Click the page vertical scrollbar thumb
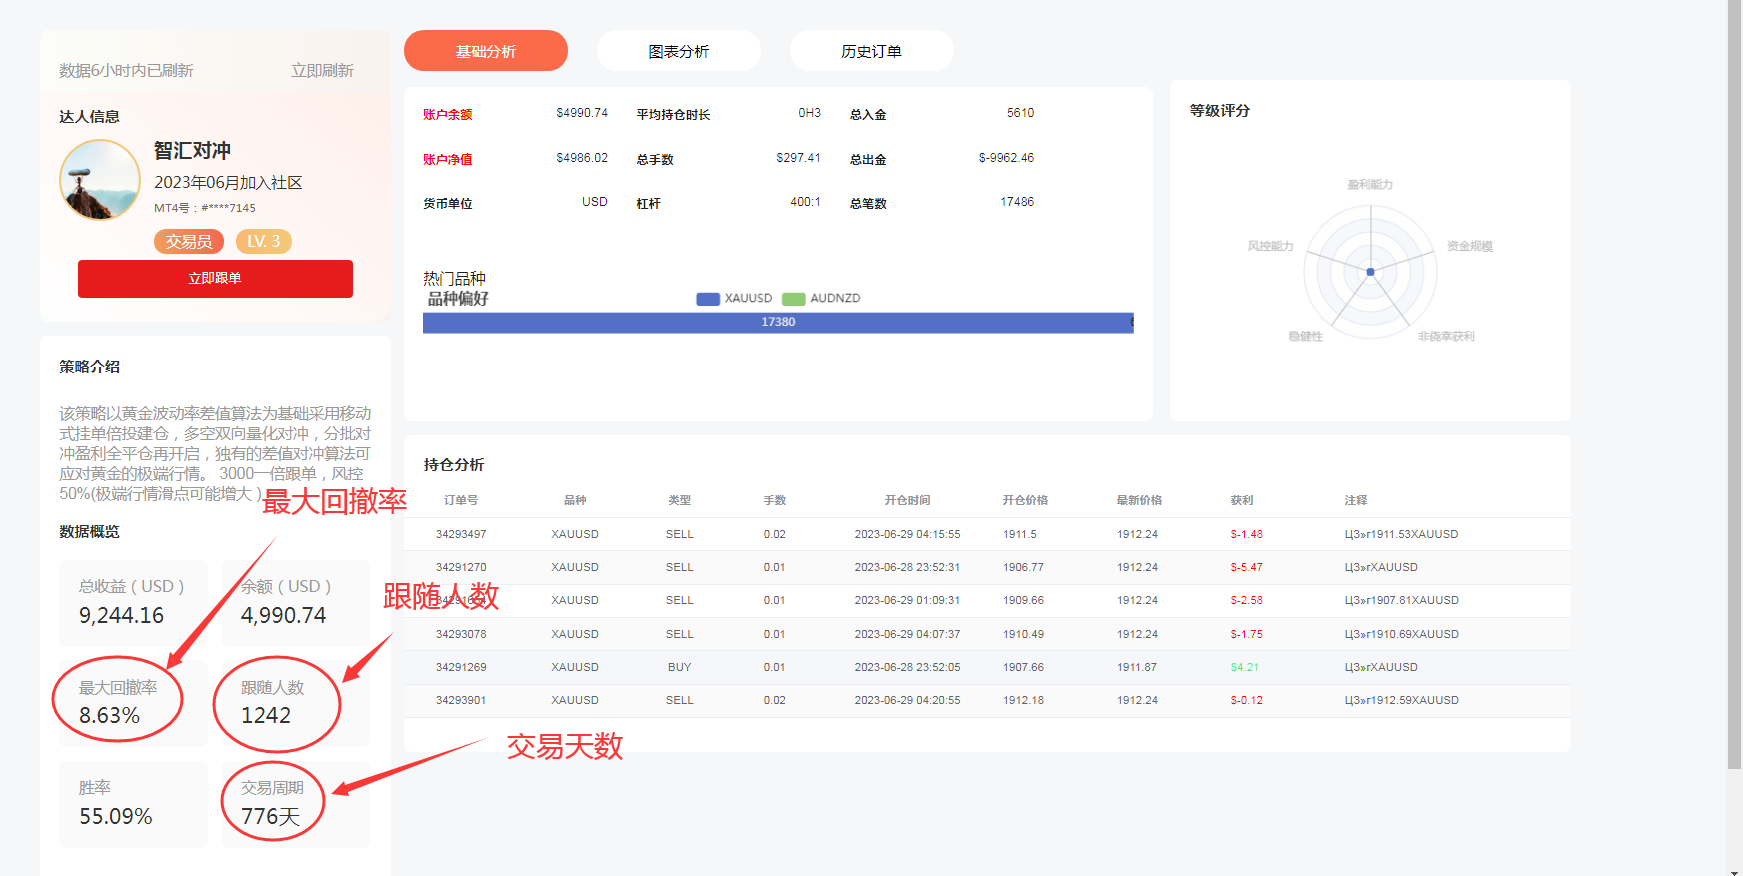The width and height of the screenshot is (1743, 876). pyautogui.click(x=1735, y=385)
